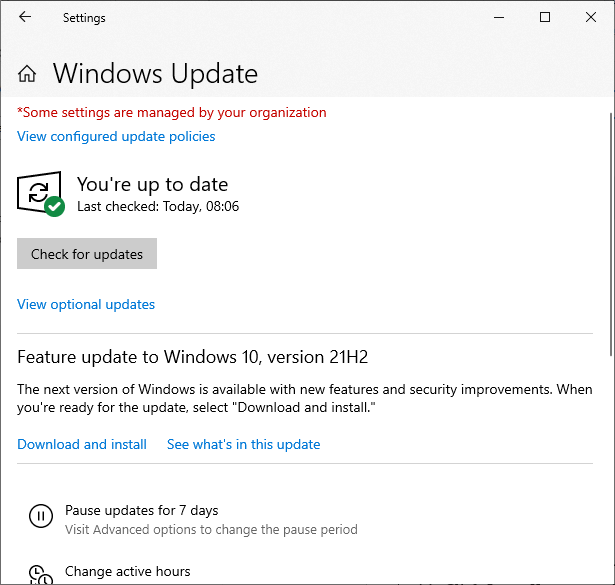The width and height of the screenshot is (615, 585).
Task: Close the Settings window
Action: click(x=591, y=18)
